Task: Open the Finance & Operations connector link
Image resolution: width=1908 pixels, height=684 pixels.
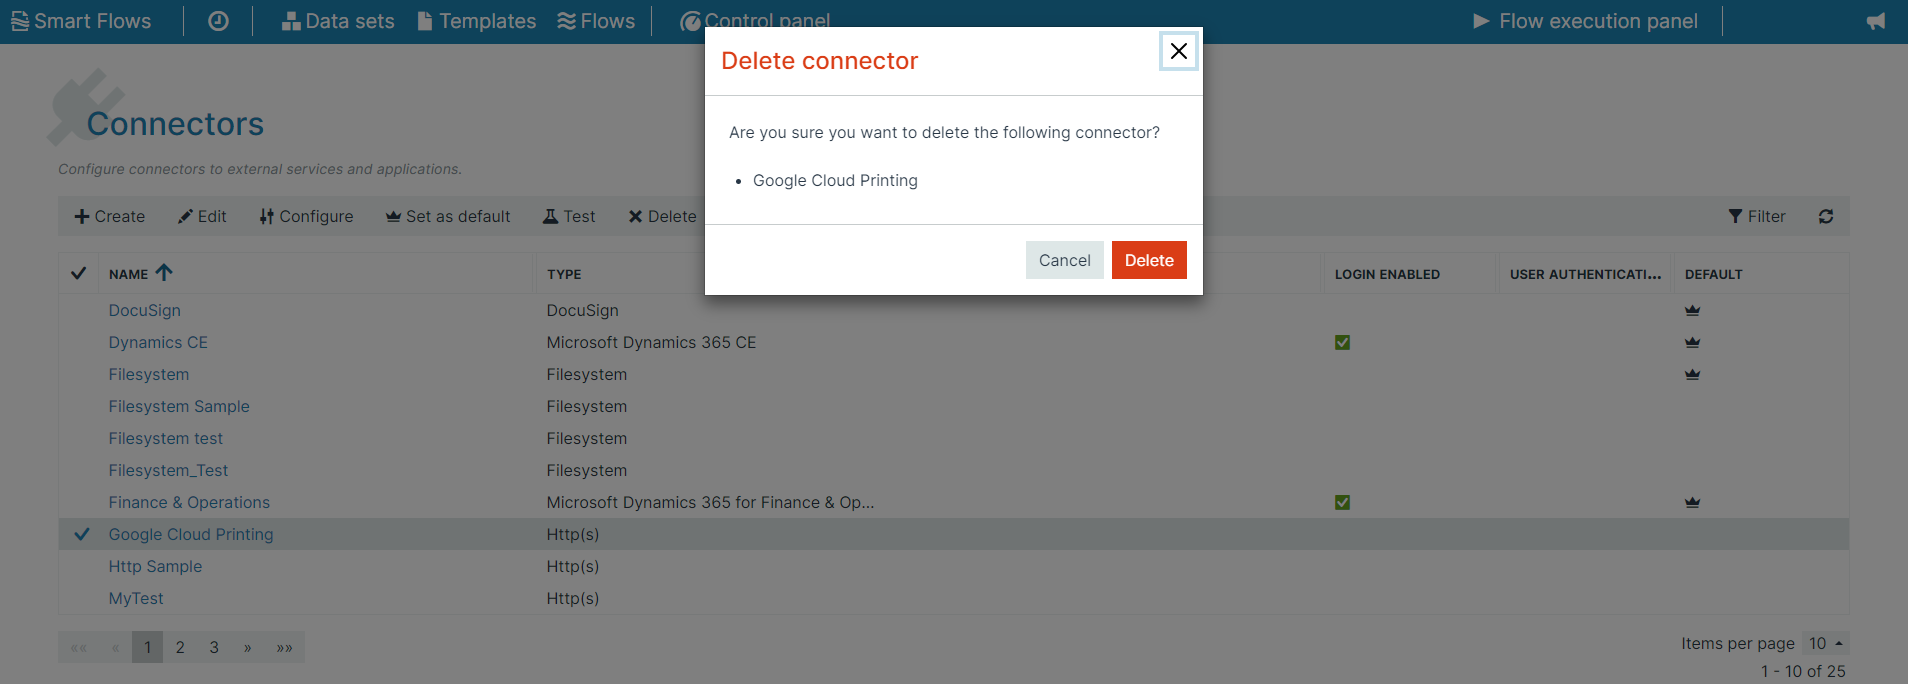Action: coord(189,502)
